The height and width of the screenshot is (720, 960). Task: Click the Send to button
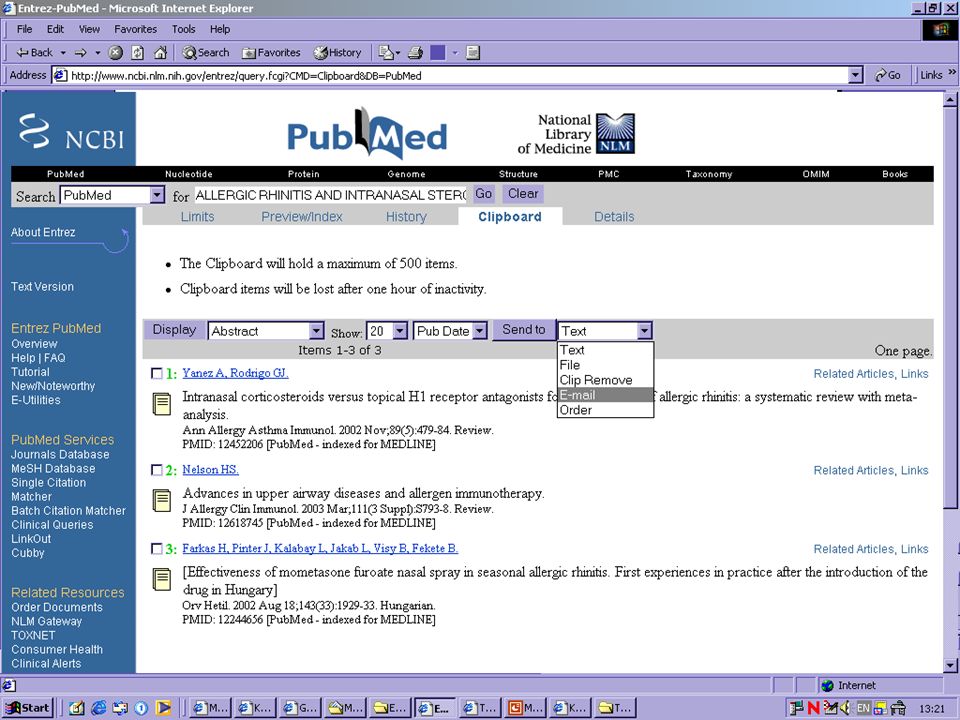click(x=523, y=330)
